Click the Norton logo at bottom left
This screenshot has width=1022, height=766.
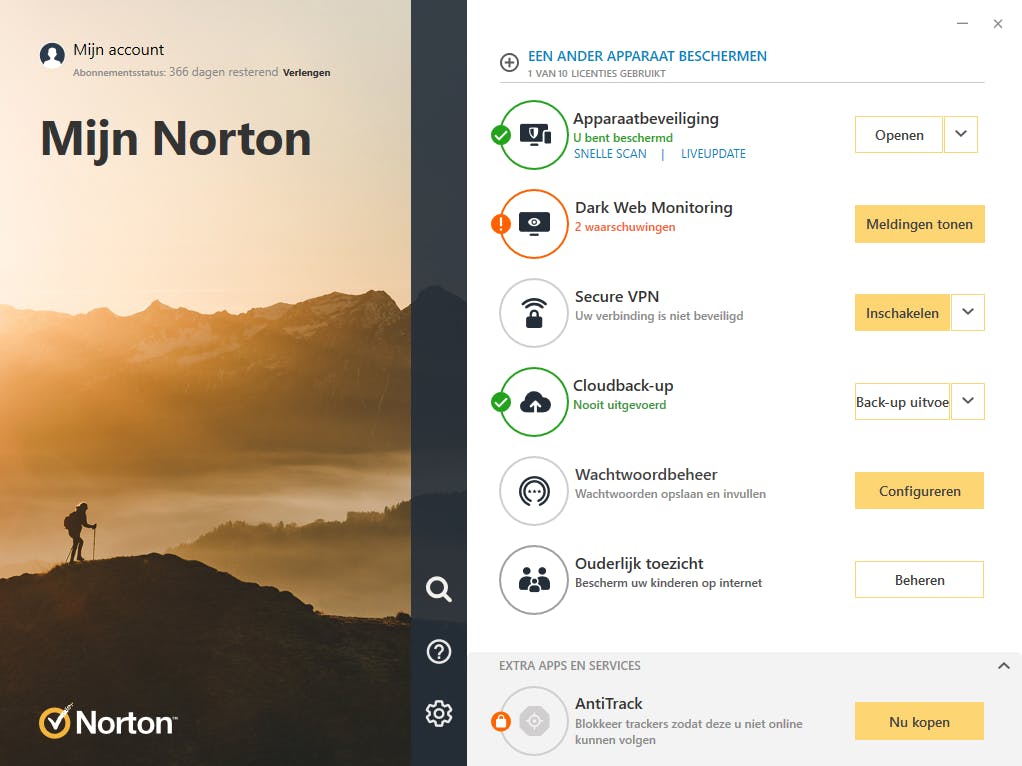108,722
